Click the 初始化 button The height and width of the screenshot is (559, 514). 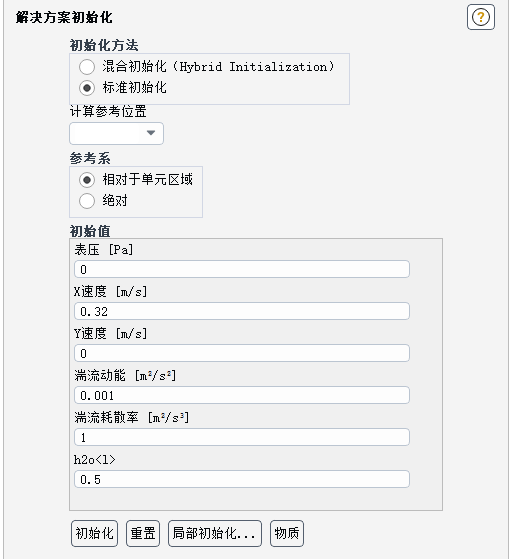(x=94, y=533)
